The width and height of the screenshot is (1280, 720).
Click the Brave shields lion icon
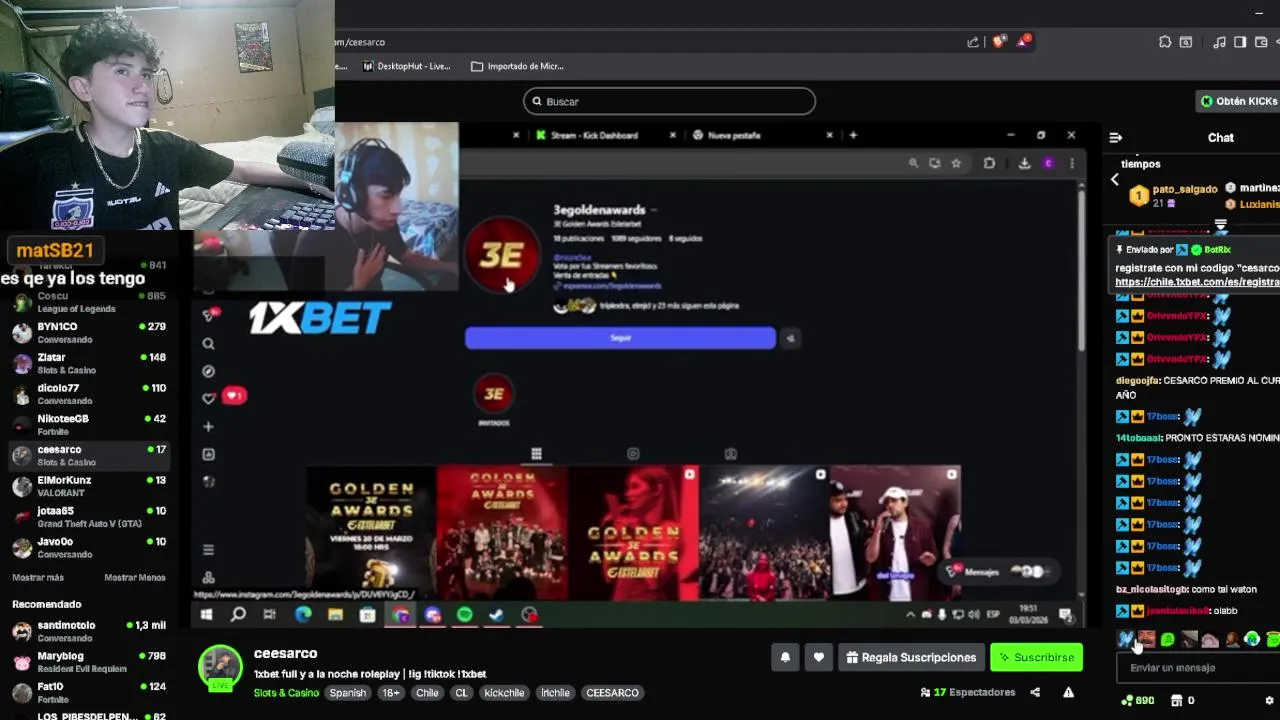click(999, 42)
